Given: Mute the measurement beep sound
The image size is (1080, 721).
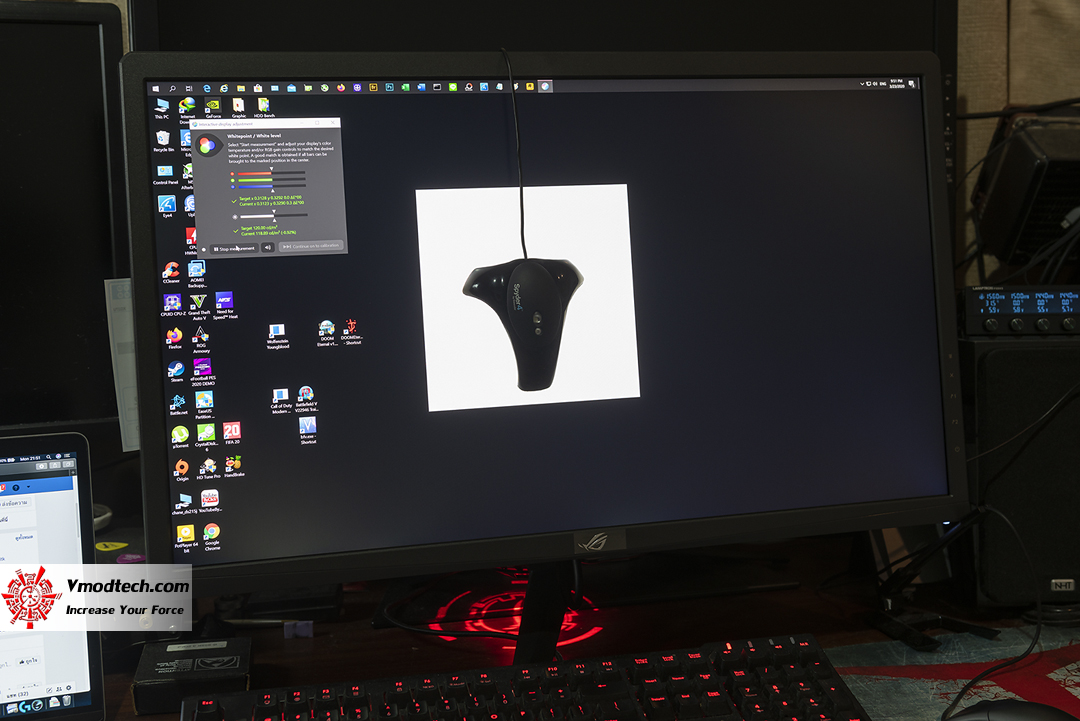Looking at the screenshot, I should click(x=268, y=247).
